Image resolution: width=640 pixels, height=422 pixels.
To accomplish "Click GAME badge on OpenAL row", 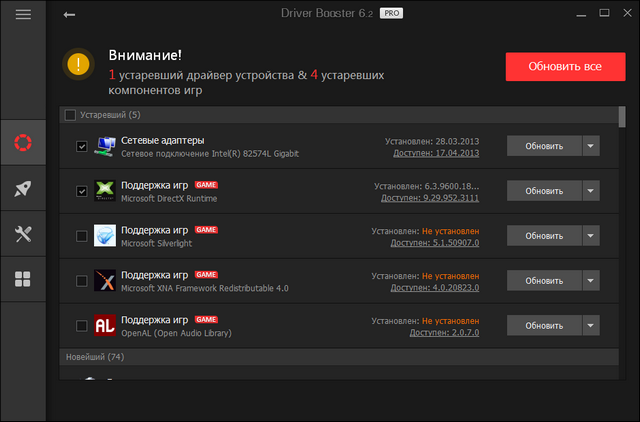I will (206, 320).
